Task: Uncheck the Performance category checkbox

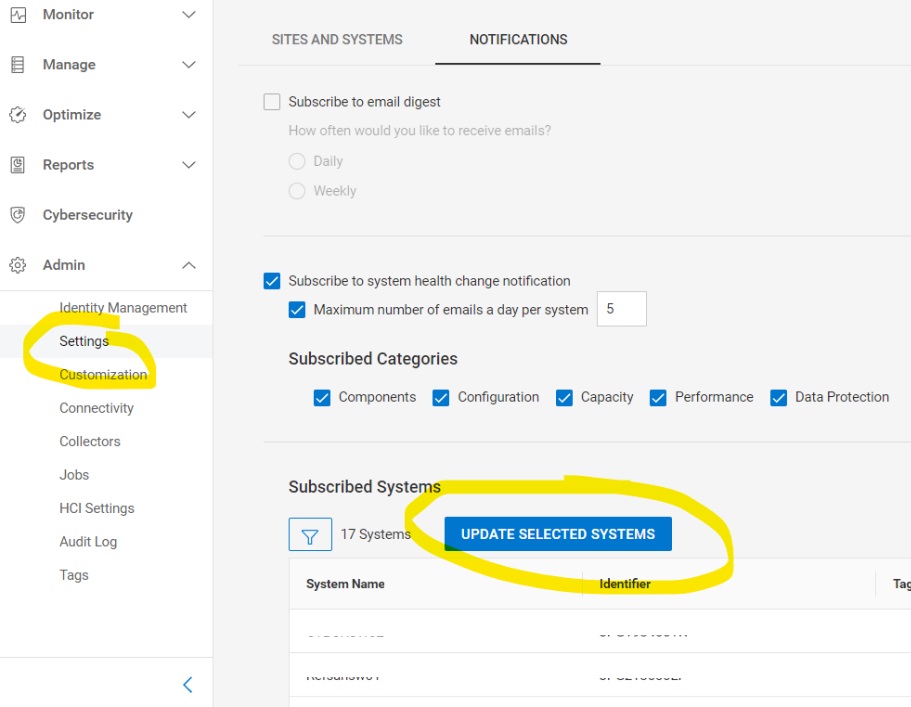Action: pyautogui.click(x=658, y=398)
